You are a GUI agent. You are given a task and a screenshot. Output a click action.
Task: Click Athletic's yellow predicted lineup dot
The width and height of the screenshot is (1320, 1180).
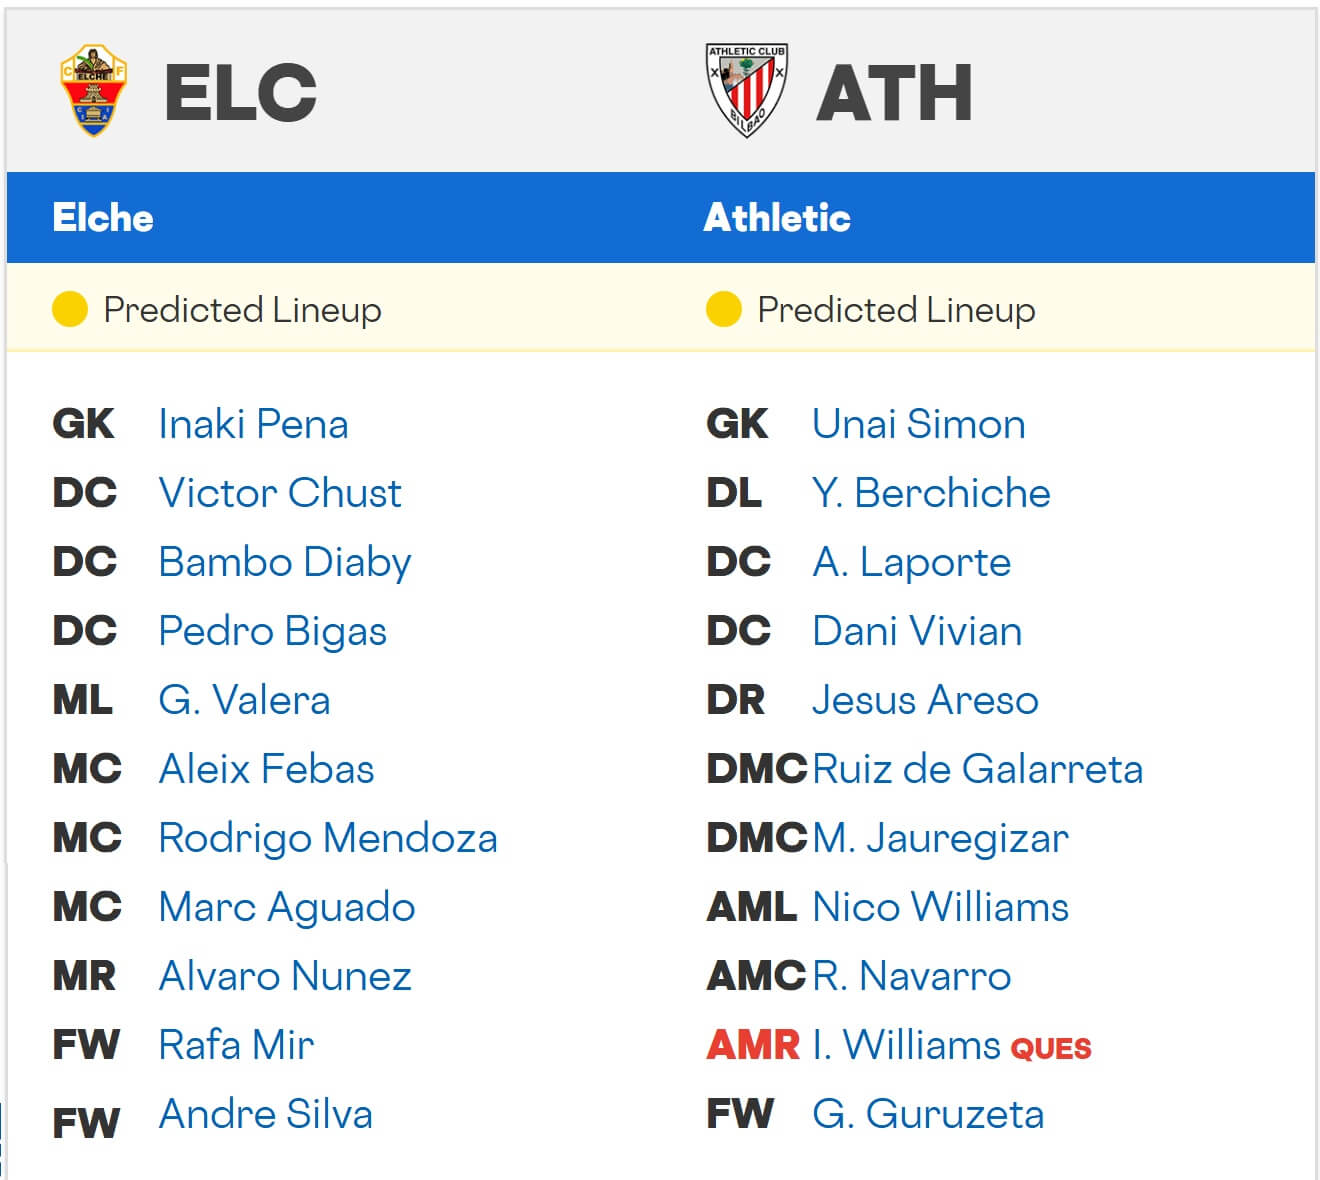[x=723, y=309]
